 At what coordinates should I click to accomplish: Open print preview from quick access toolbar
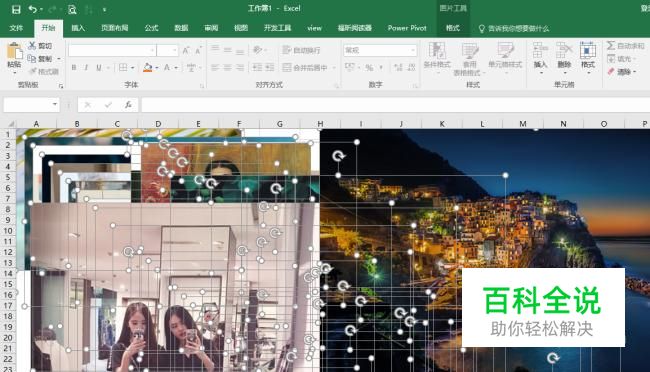click(x=72, y=9)
